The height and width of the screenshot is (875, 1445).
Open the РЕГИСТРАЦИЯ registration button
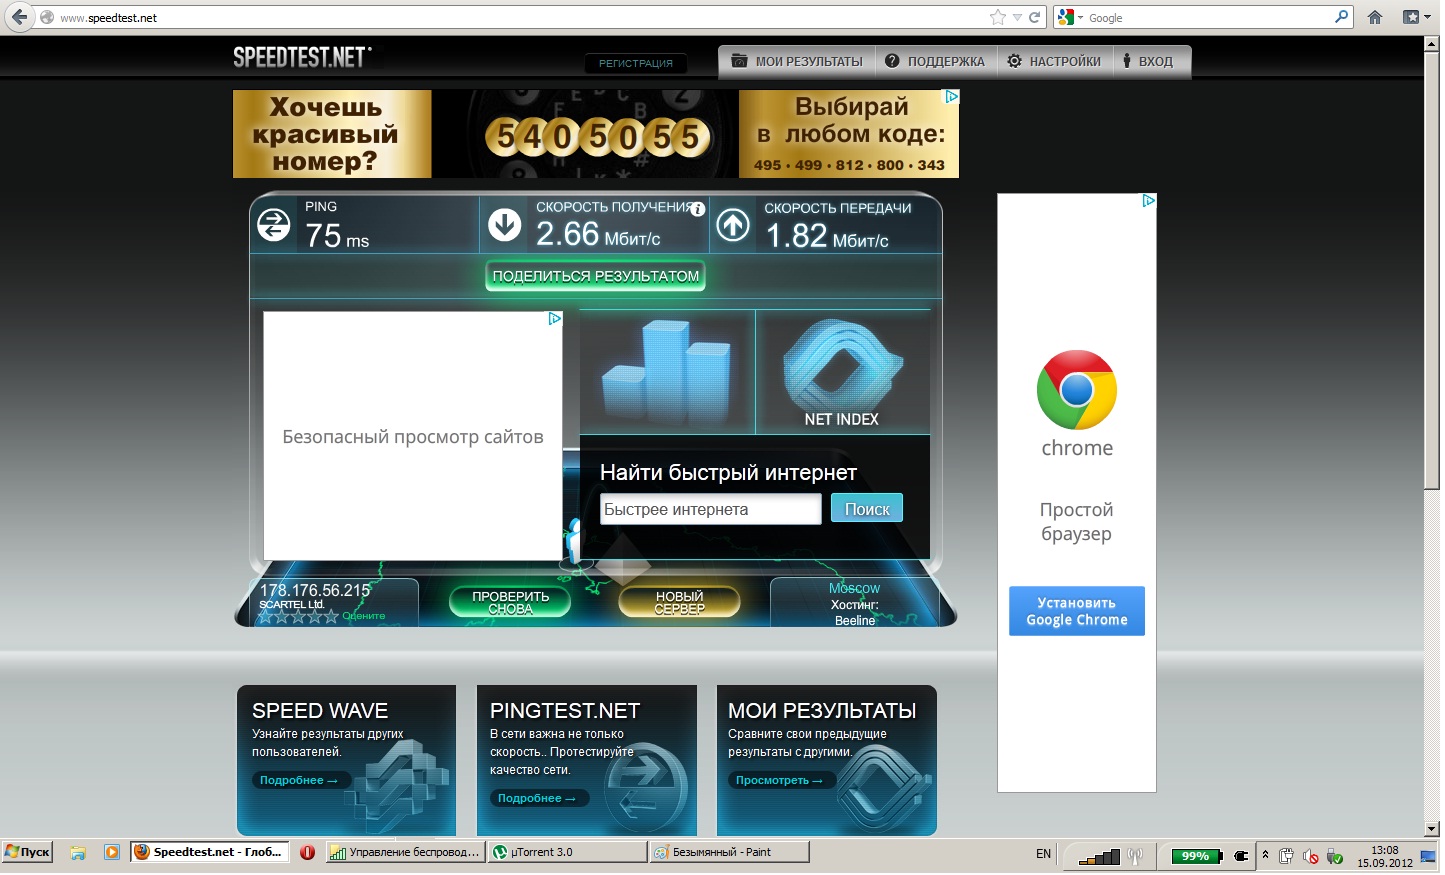point(636,63)
